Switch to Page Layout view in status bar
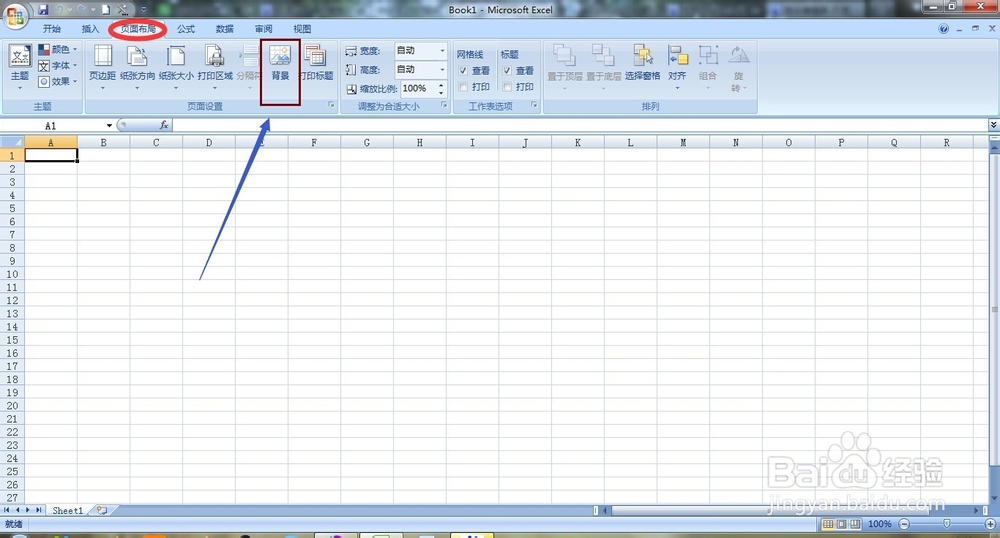The width and height of the screenshot is (1000, 538). (841, 524)
